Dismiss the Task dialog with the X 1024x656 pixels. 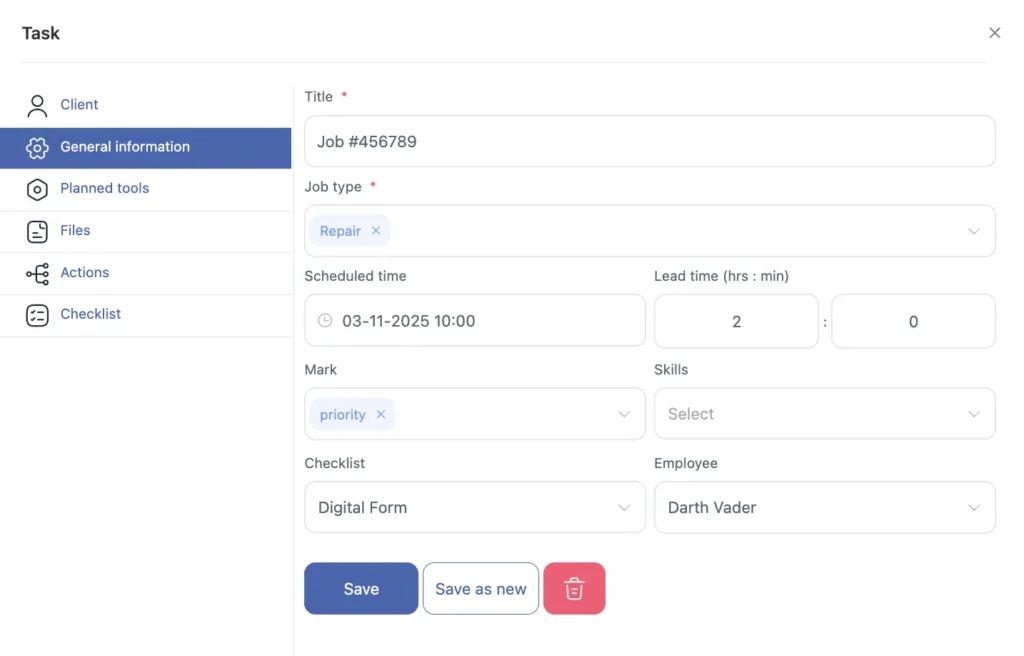coord(995,32)
